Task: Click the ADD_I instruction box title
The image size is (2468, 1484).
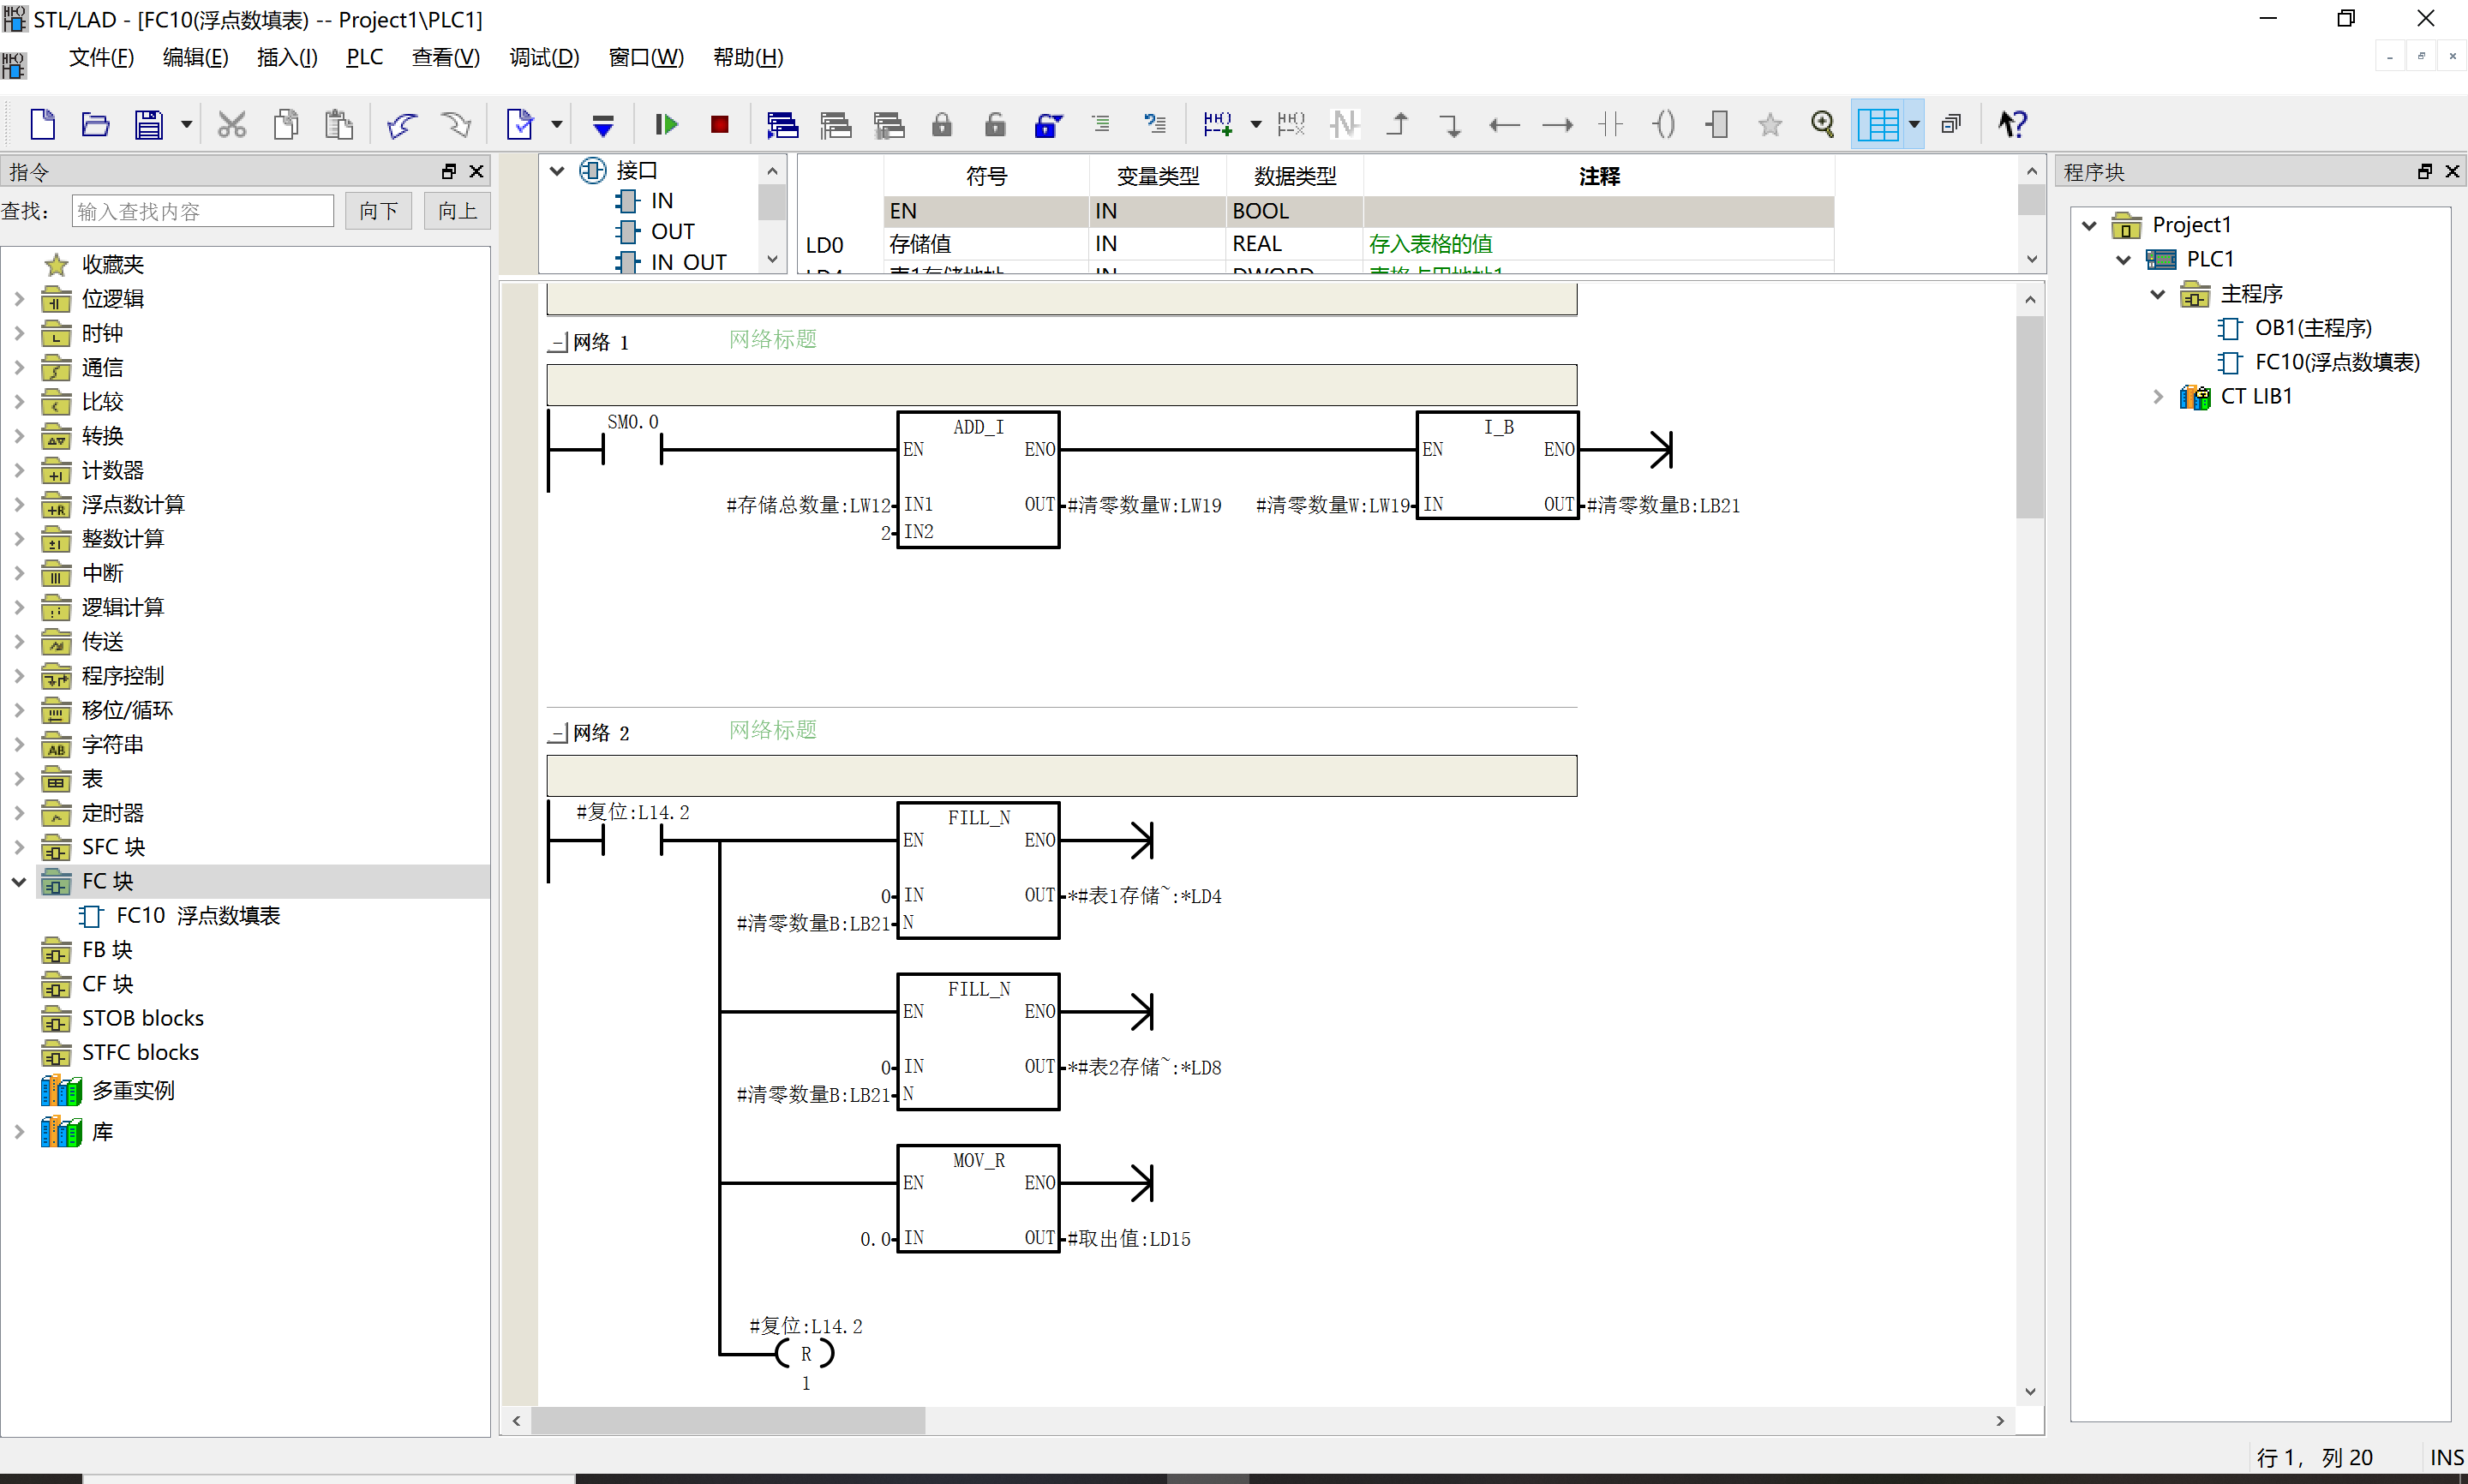Action: tap(978, 427)
